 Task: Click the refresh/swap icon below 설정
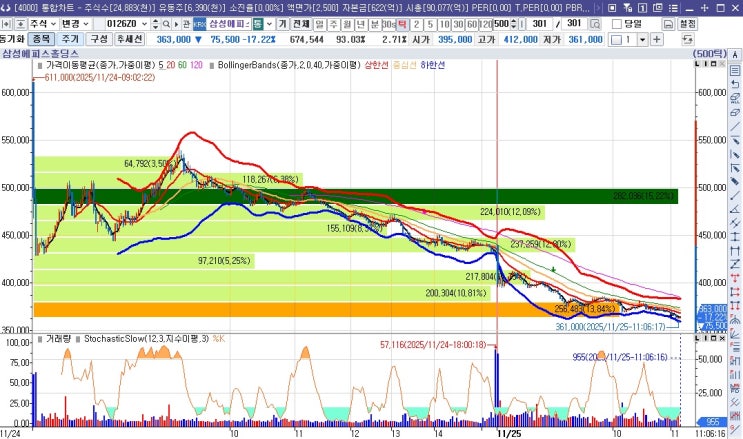[x=688, y=39]
